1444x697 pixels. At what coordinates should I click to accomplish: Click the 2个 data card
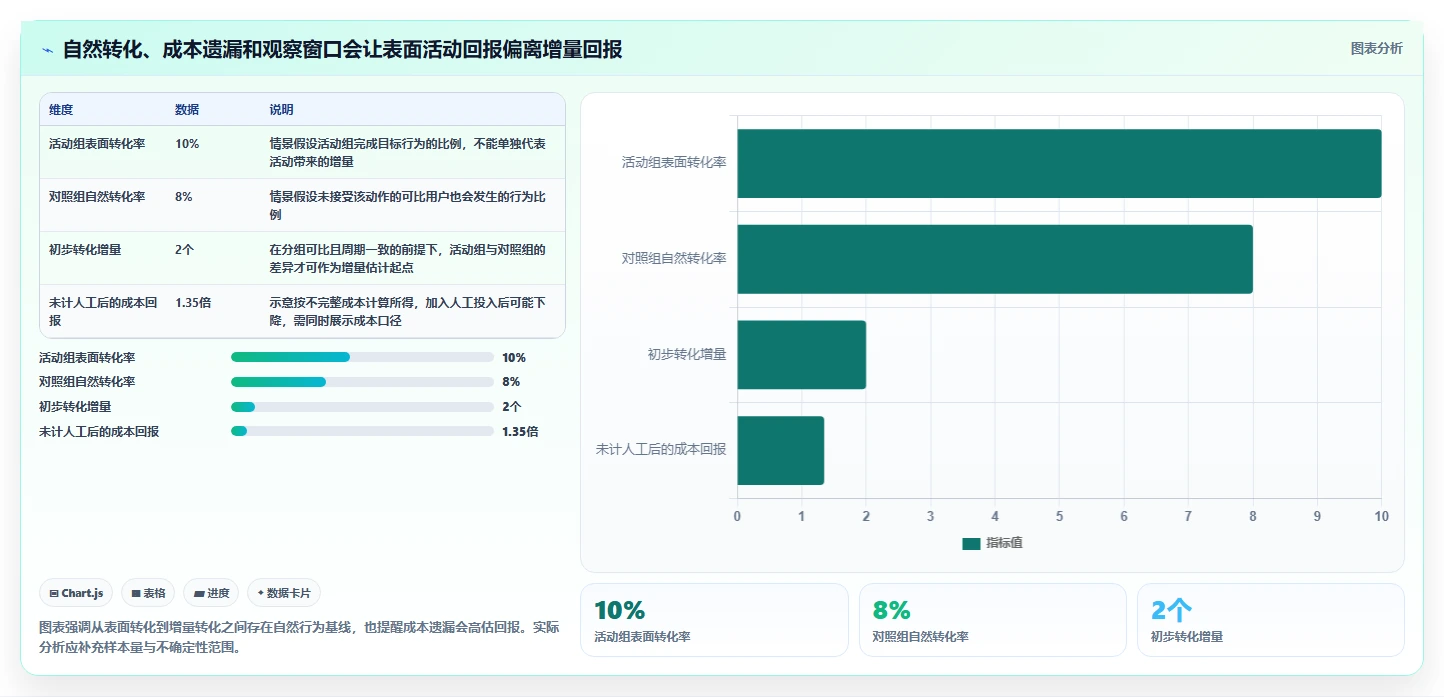coord(1270,620)
